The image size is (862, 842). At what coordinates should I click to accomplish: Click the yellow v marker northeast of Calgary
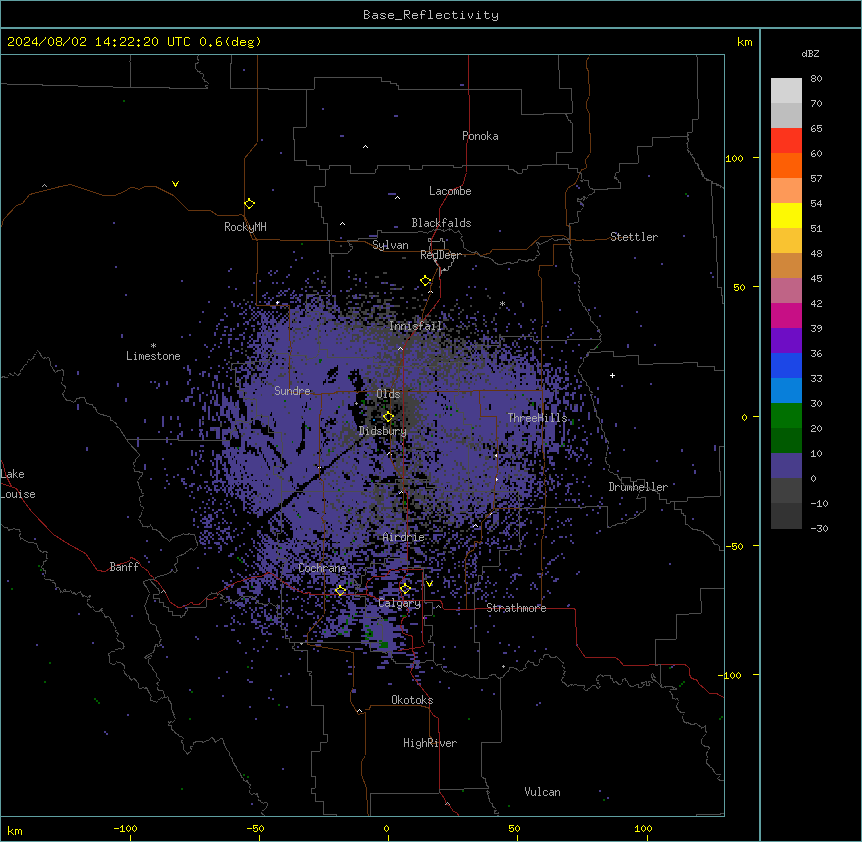point(429,584)
